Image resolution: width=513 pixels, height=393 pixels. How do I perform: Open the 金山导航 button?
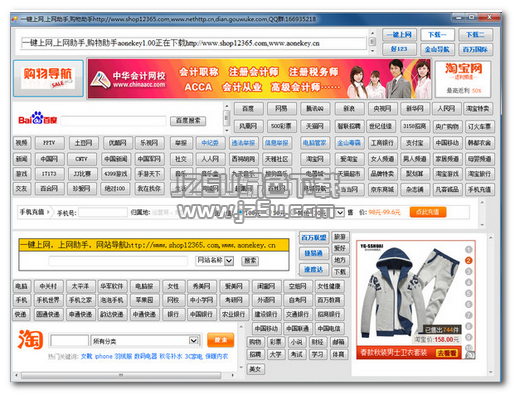pos(437,49)
